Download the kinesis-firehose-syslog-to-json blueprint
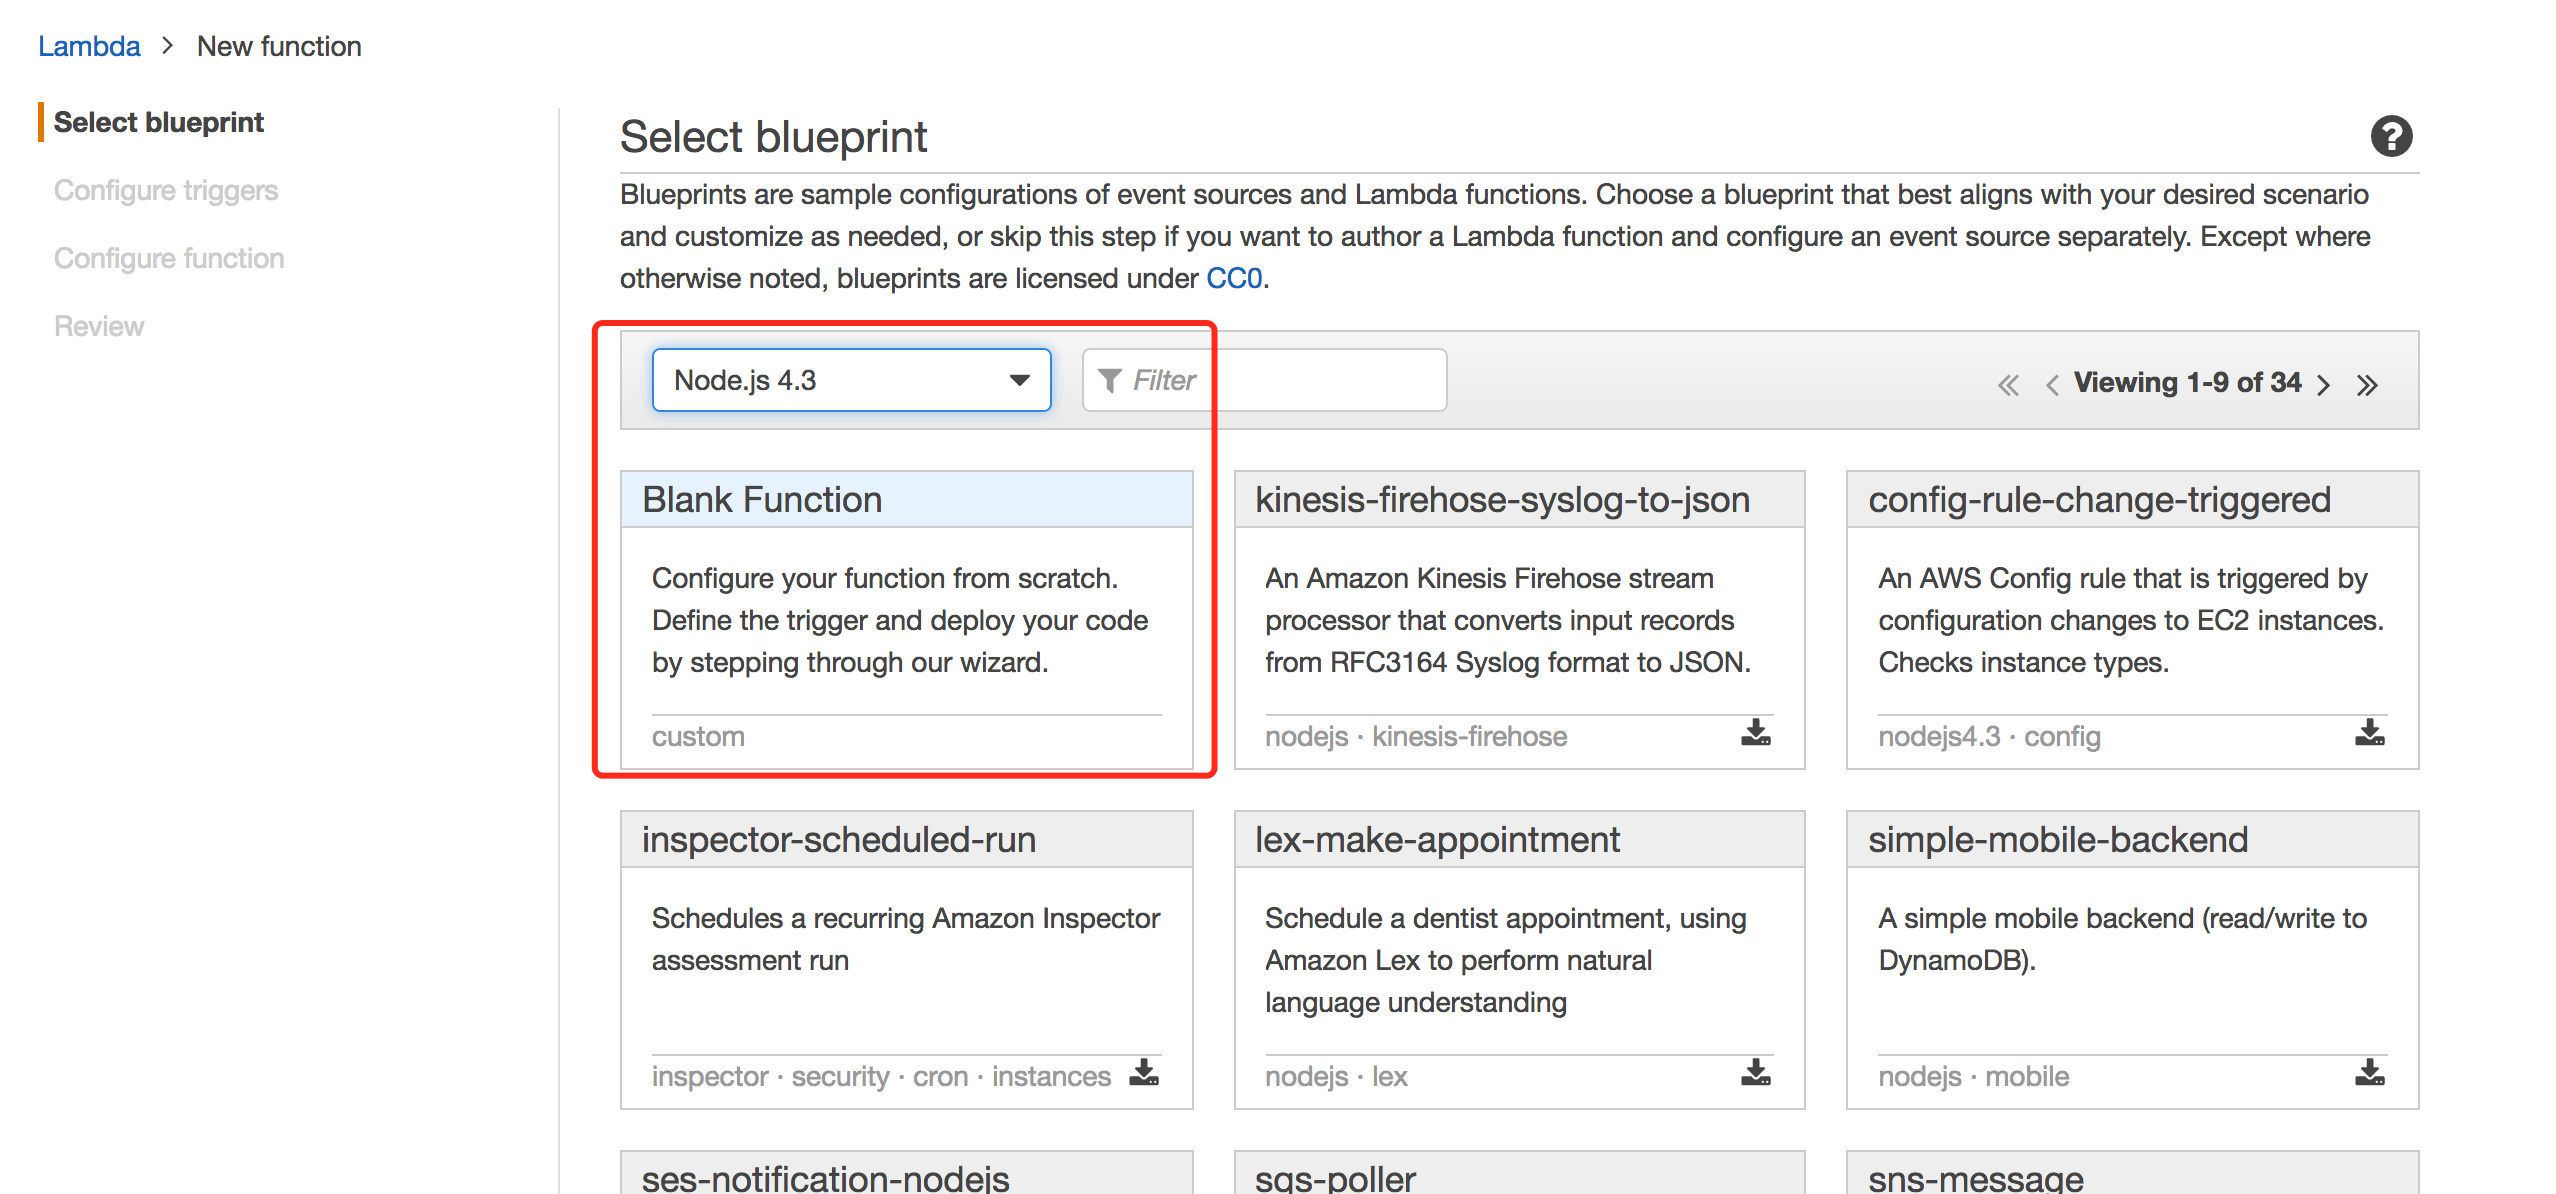Image resolution: width=2556 pixels, height=1194 pixels. 1755,733
